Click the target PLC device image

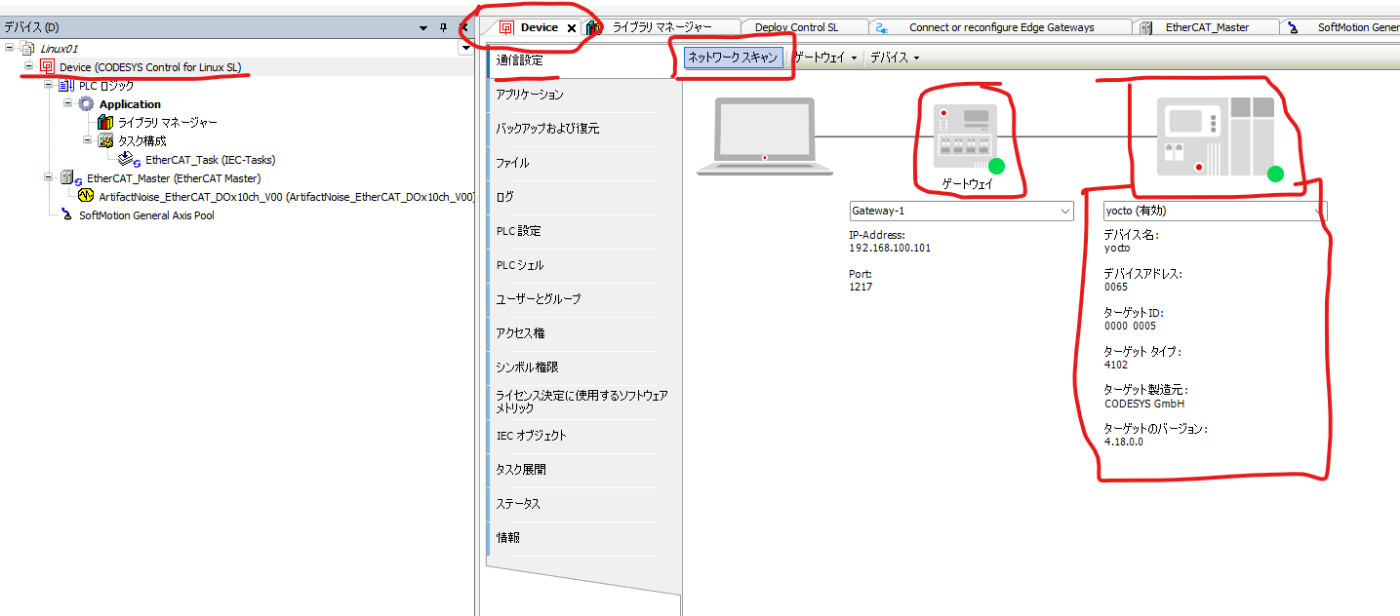tap(1216, 137)
